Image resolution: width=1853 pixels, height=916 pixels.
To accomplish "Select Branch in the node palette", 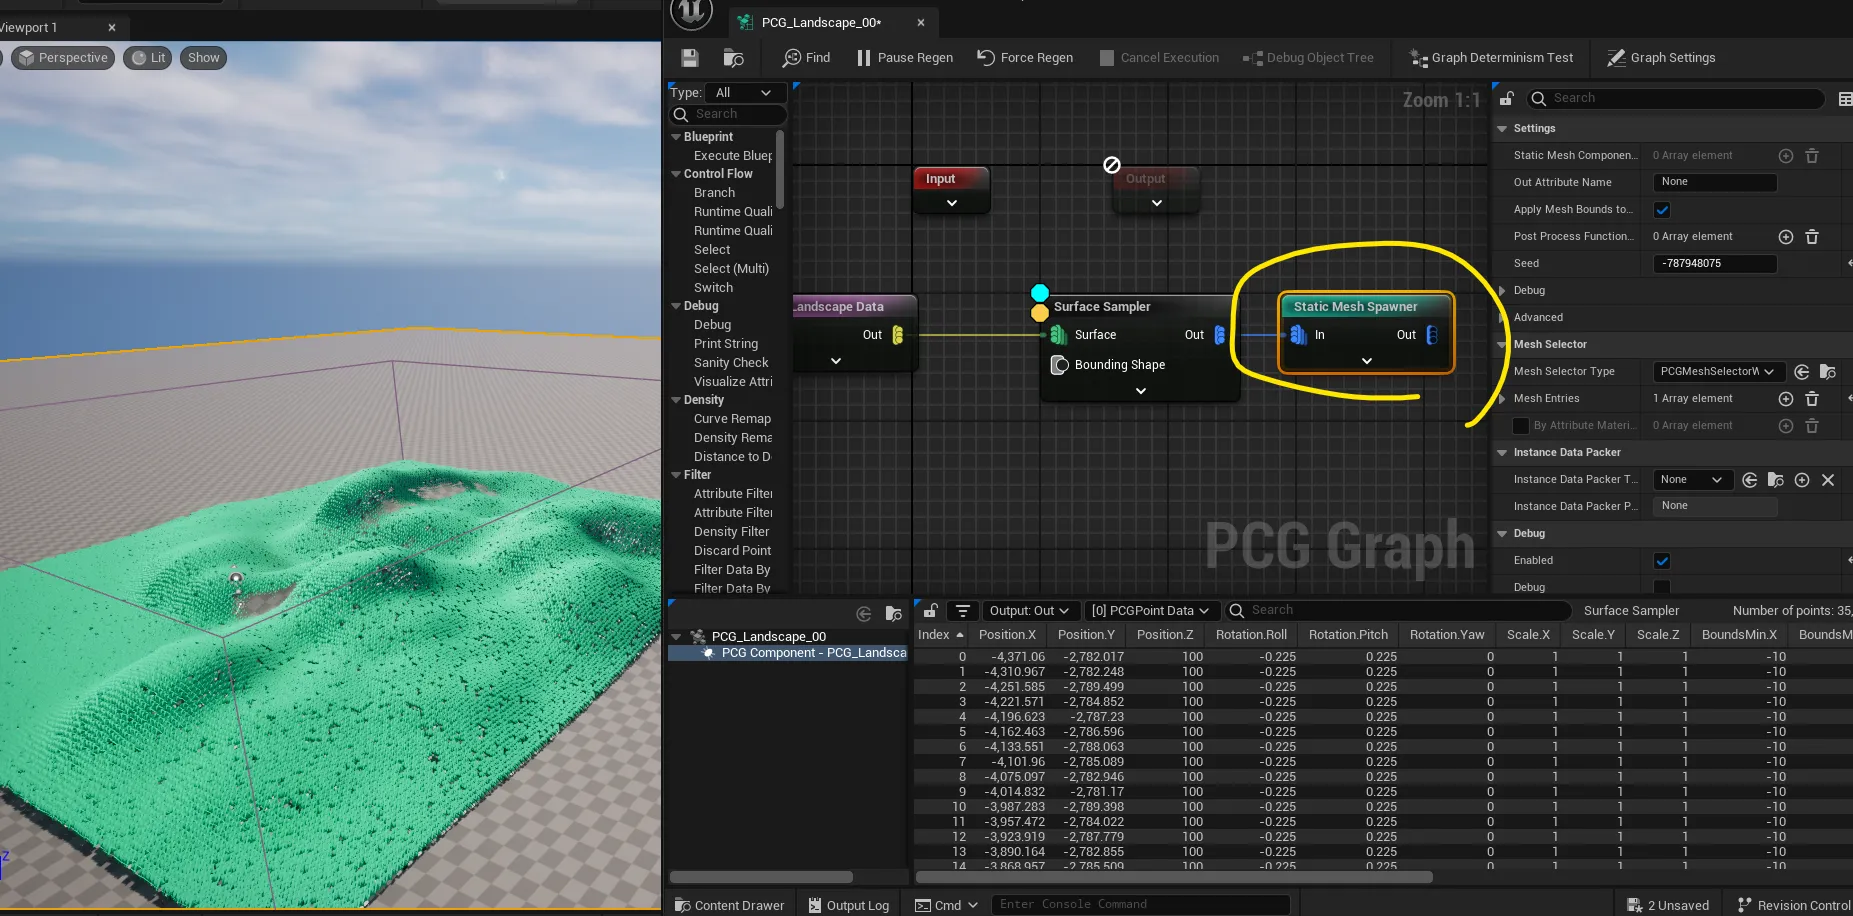I will click(x=714, y=193).
